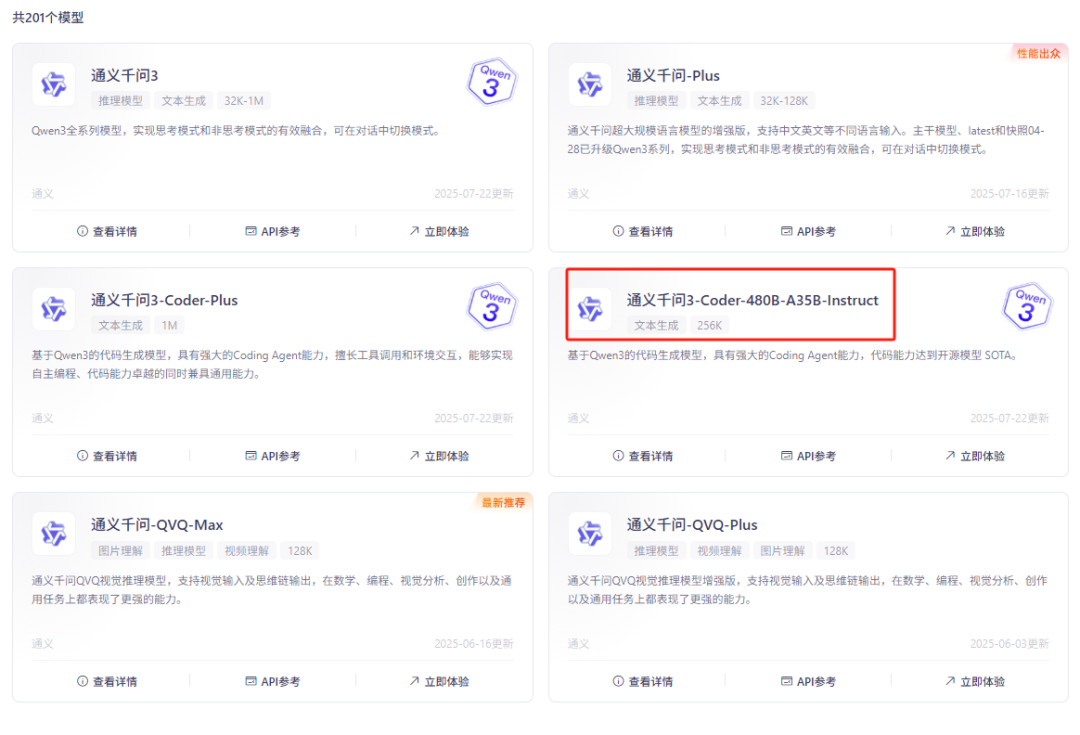Click the 256K context tag
This screenshot has width=1080, height=735.
[x=709, y=325]
